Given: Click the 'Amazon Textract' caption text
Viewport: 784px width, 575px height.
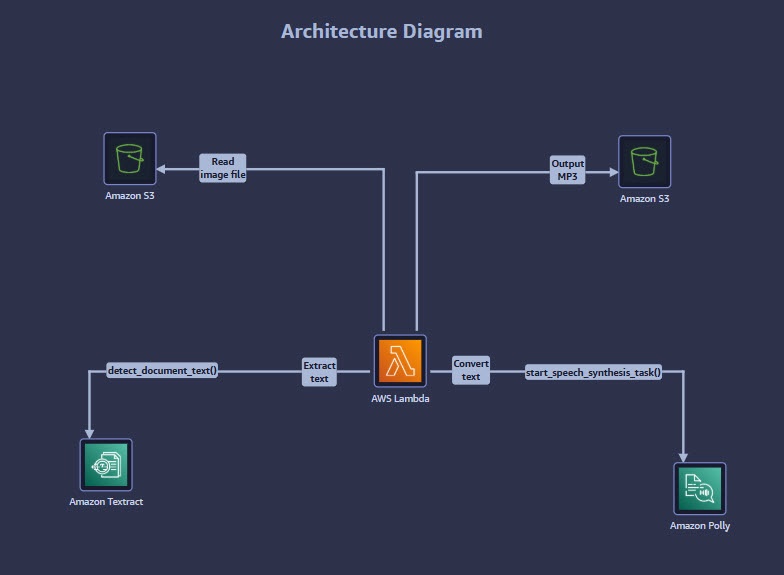Looking at the screenshot, I should pyautogui.click(x=106, y=502).
